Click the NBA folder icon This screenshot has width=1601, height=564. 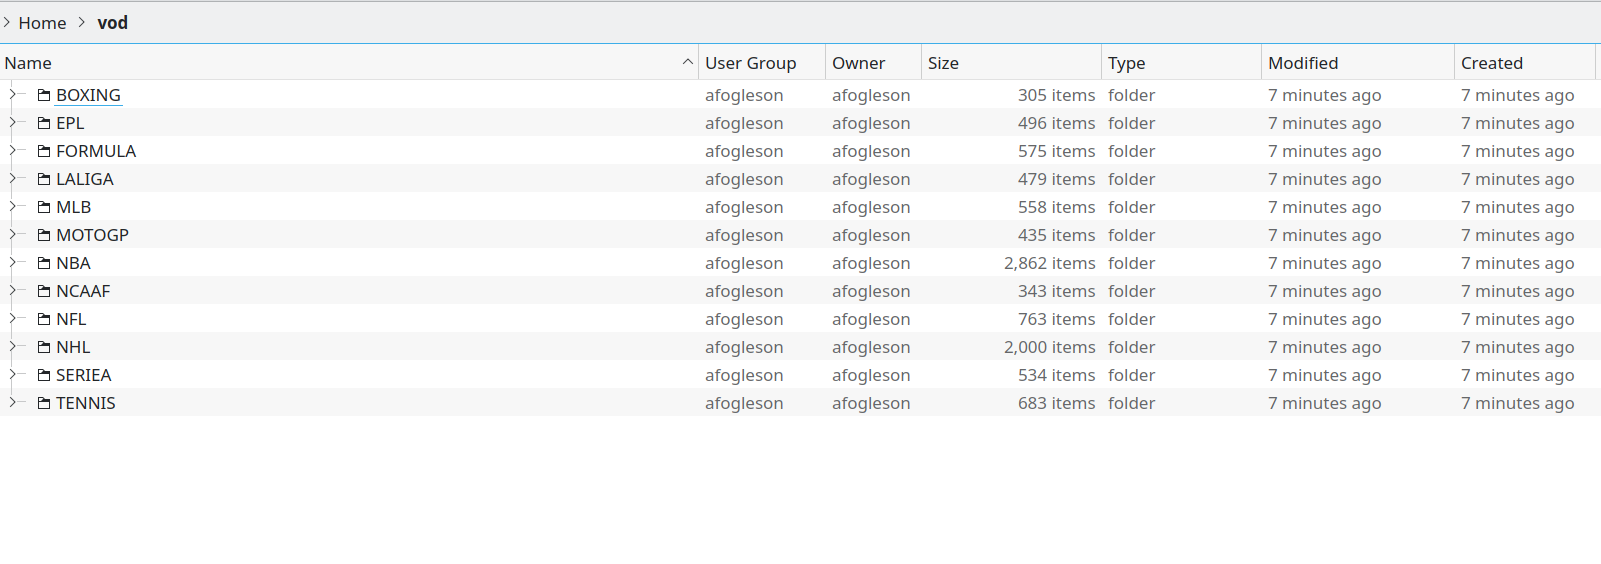coord(44,263)
